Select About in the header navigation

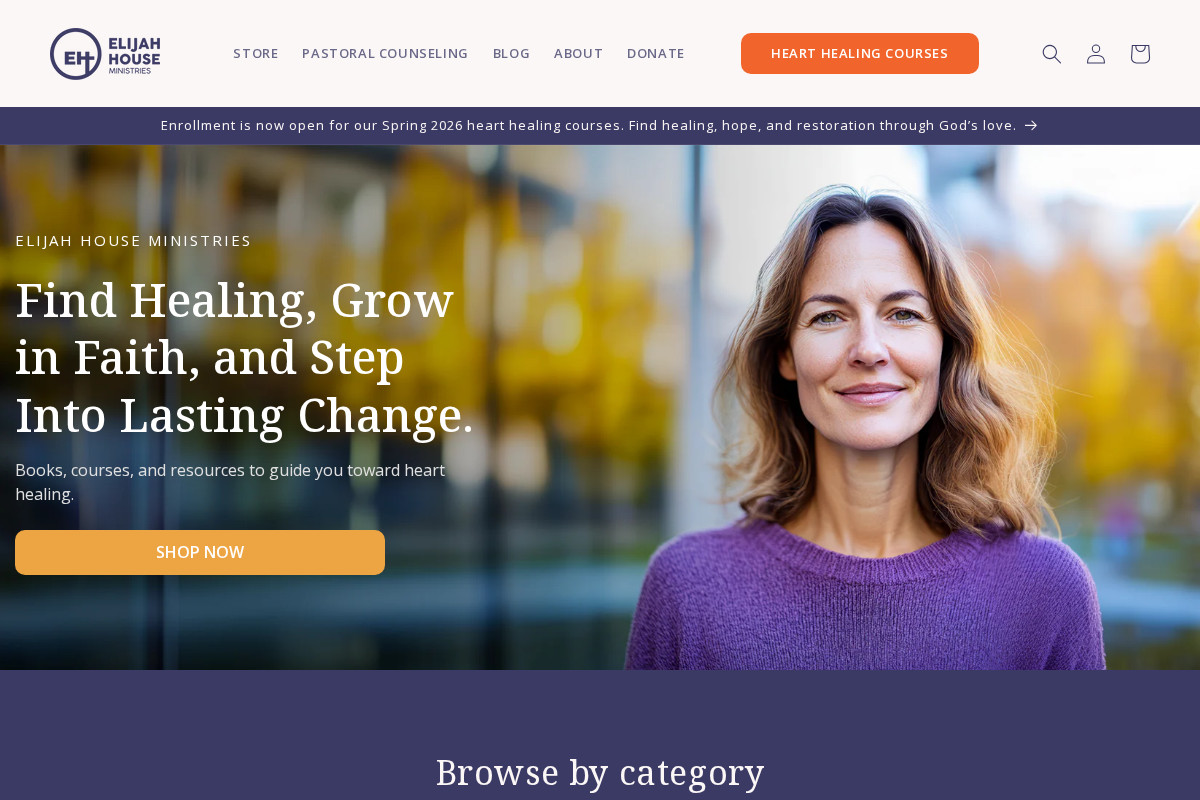coord(578,54)
